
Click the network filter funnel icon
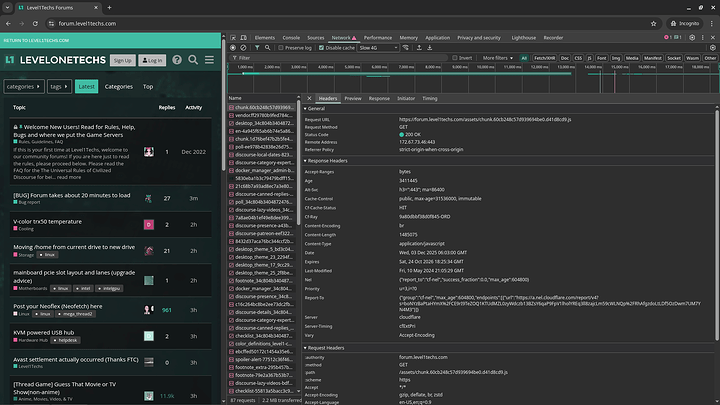click(x=259, y=47)
